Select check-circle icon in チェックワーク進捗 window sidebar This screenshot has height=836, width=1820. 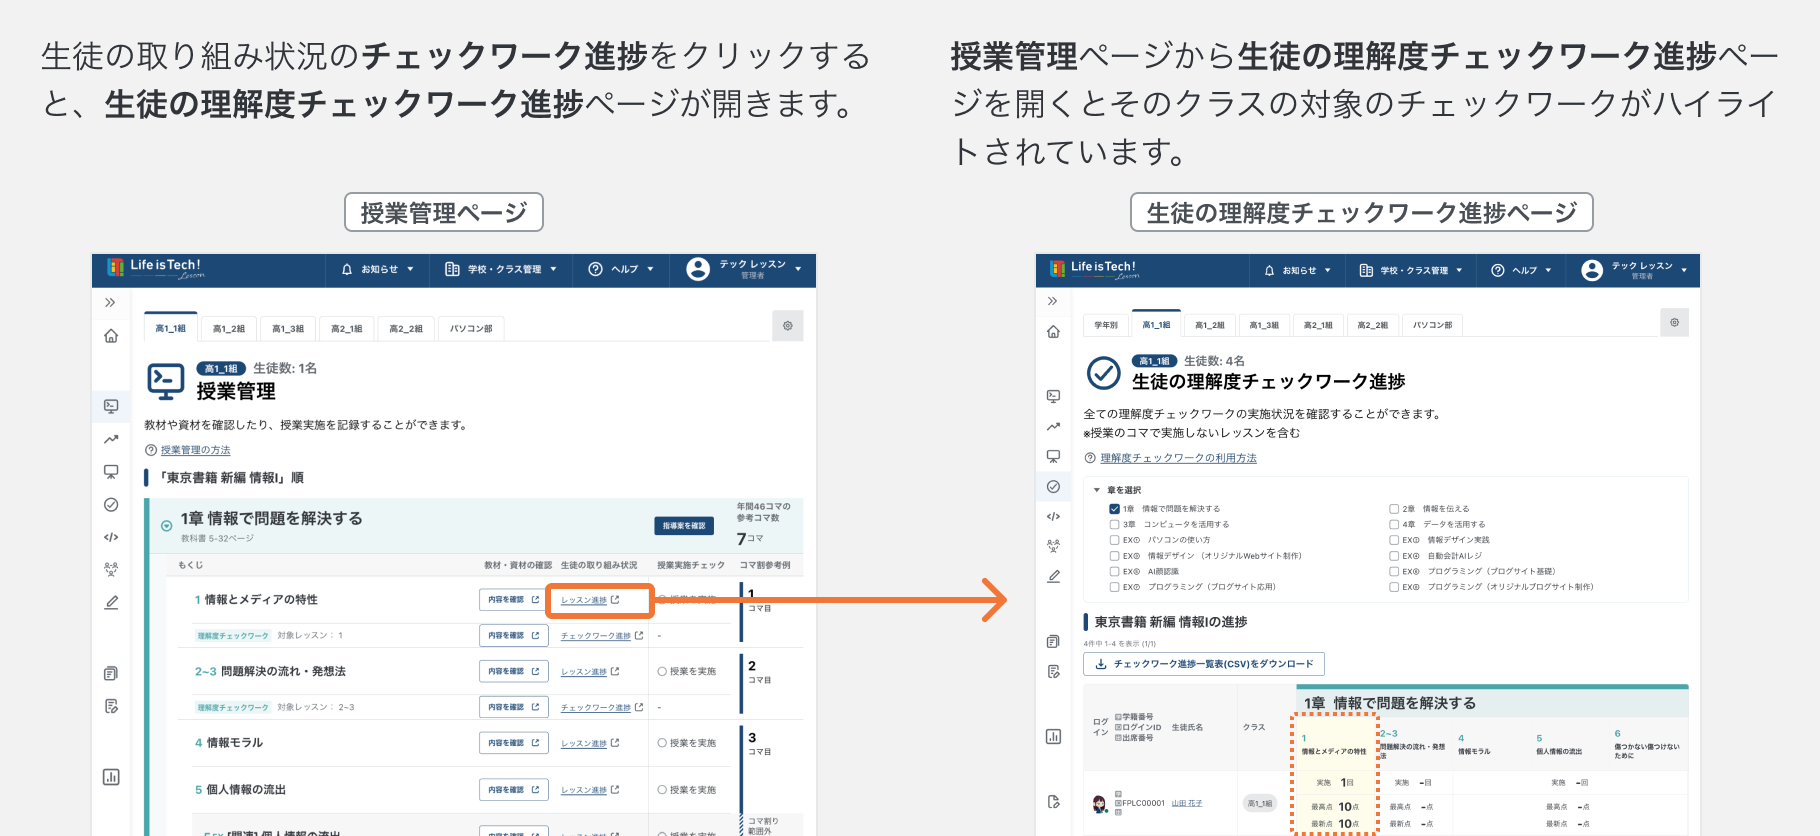1053,487
